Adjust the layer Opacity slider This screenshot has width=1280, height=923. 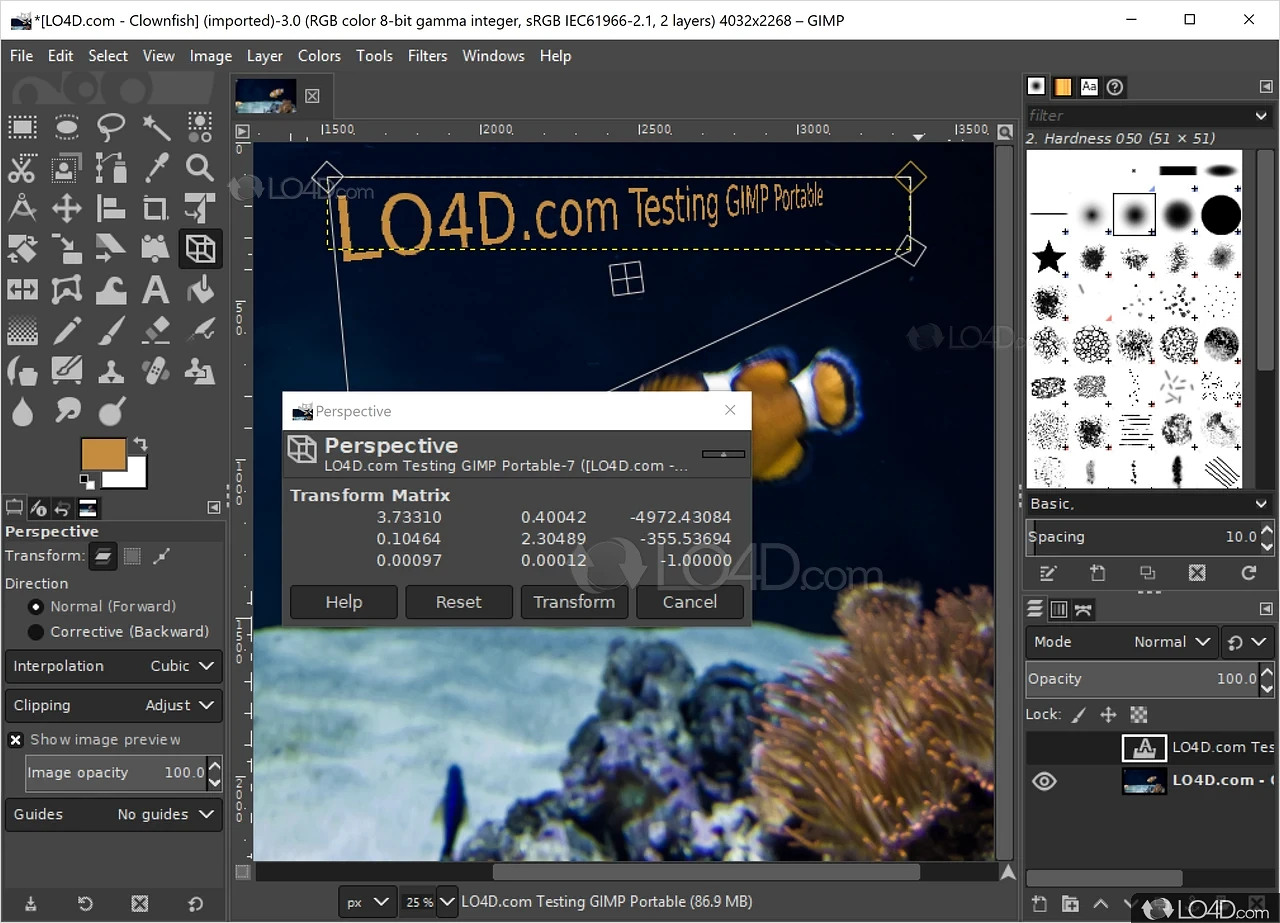1141,679
